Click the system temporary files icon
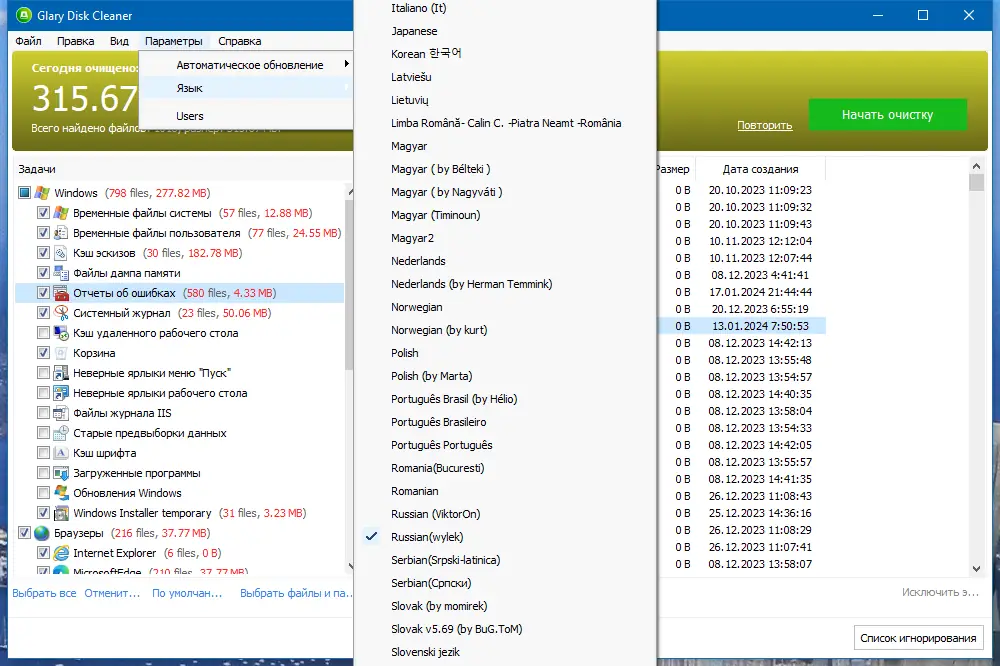Screen dimensions: 1000x666 point(61,213)
